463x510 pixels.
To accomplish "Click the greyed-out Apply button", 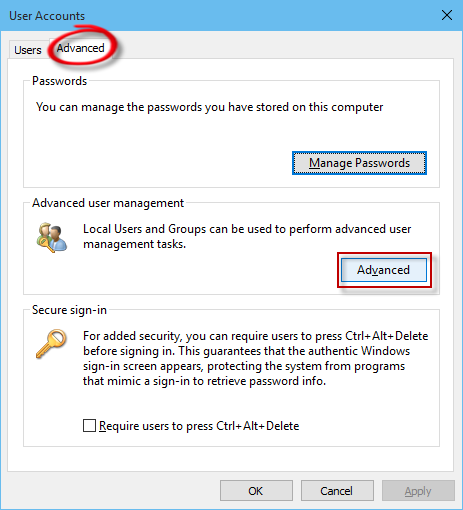I will (x=418, y=491).
